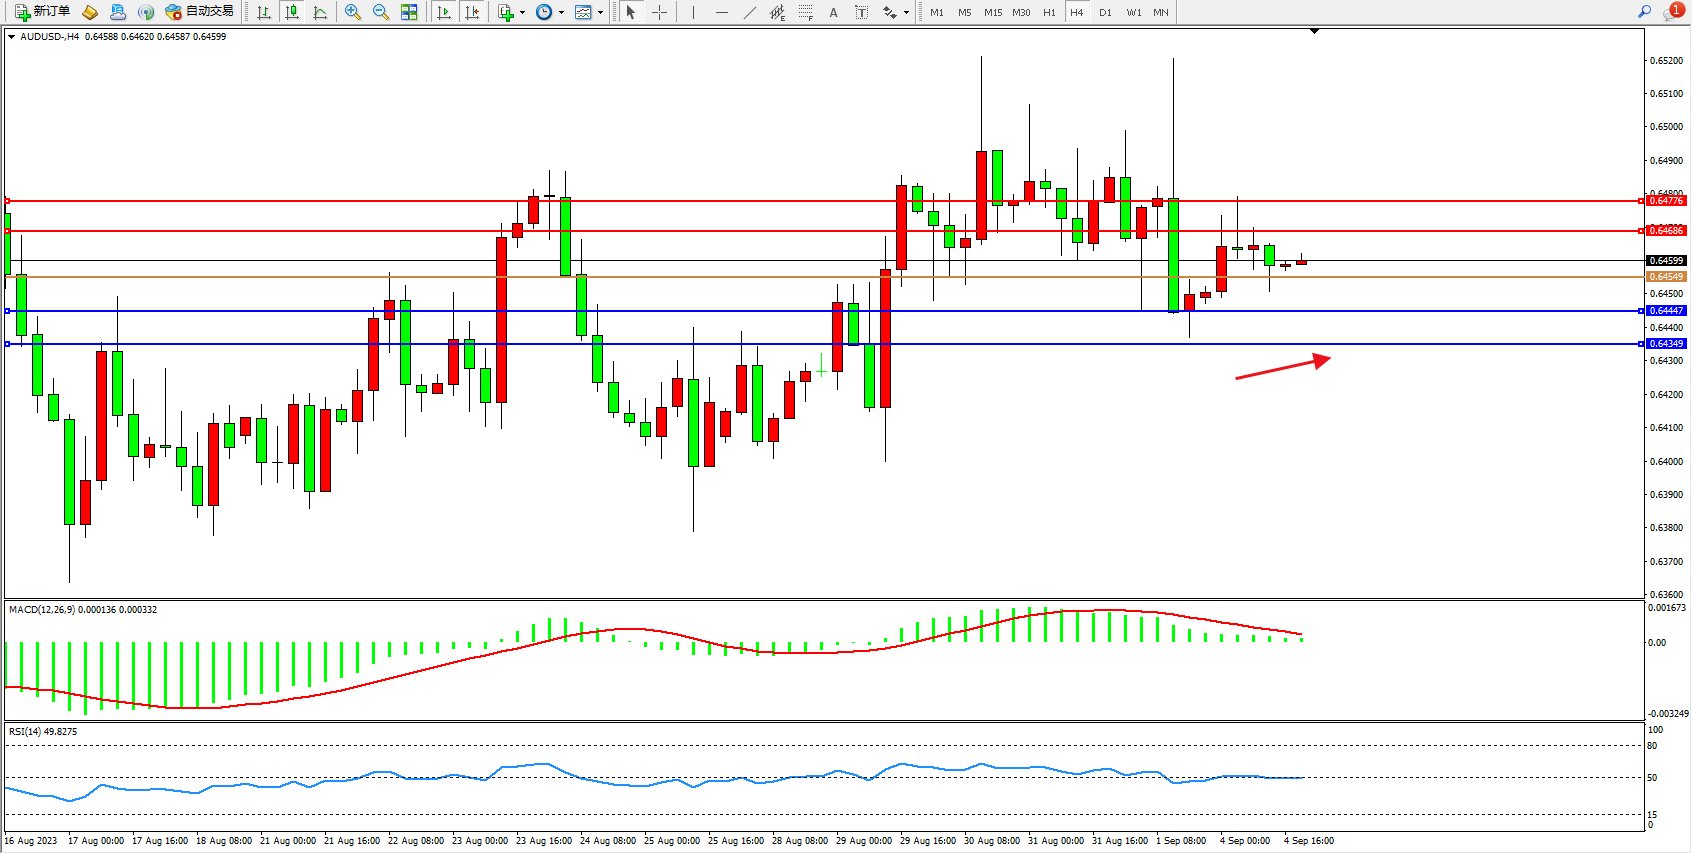Select the trendline drawing tool
1692x854 pixels.
749,12
